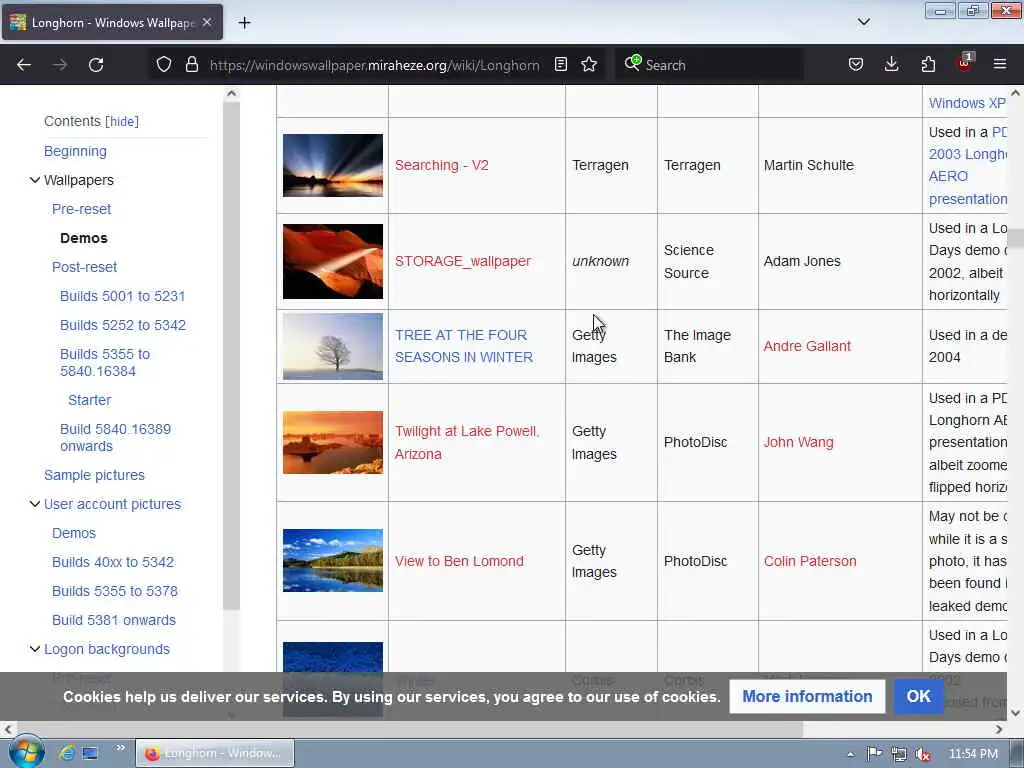Open network tray icon
Viewport: 1024px width, 768px height.
899,754
